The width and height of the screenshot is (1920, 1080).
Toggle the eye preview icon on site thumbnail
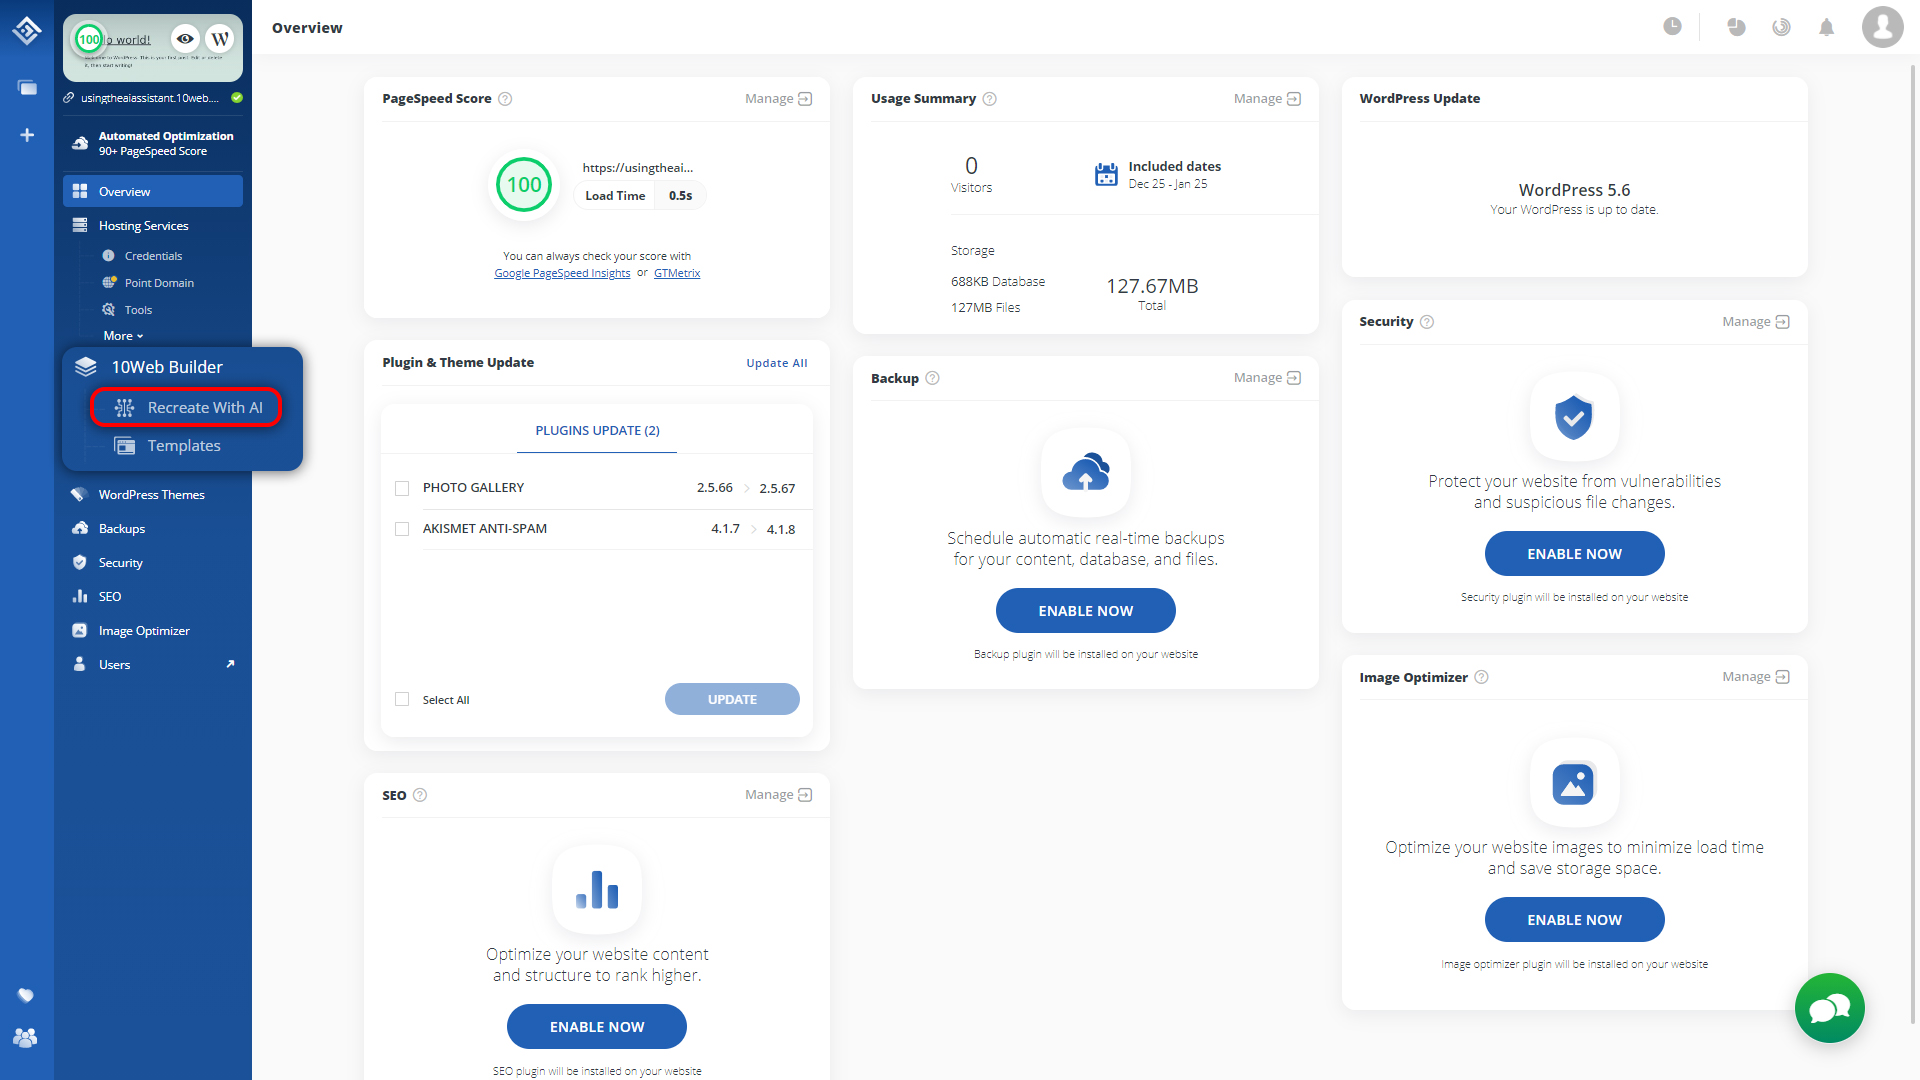tap(185, 39)
